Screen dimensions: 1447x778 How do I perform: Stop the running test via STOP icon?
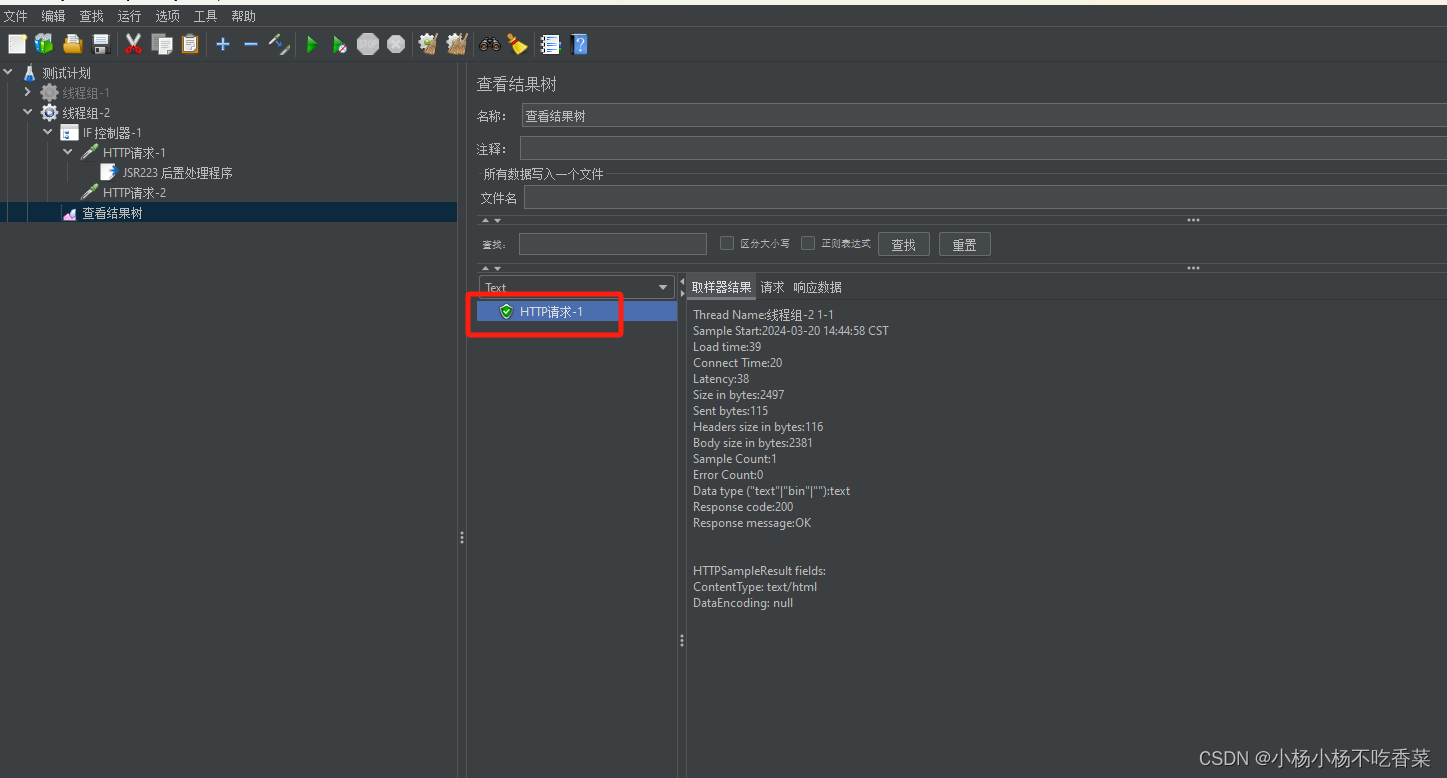tap(368, 44)
